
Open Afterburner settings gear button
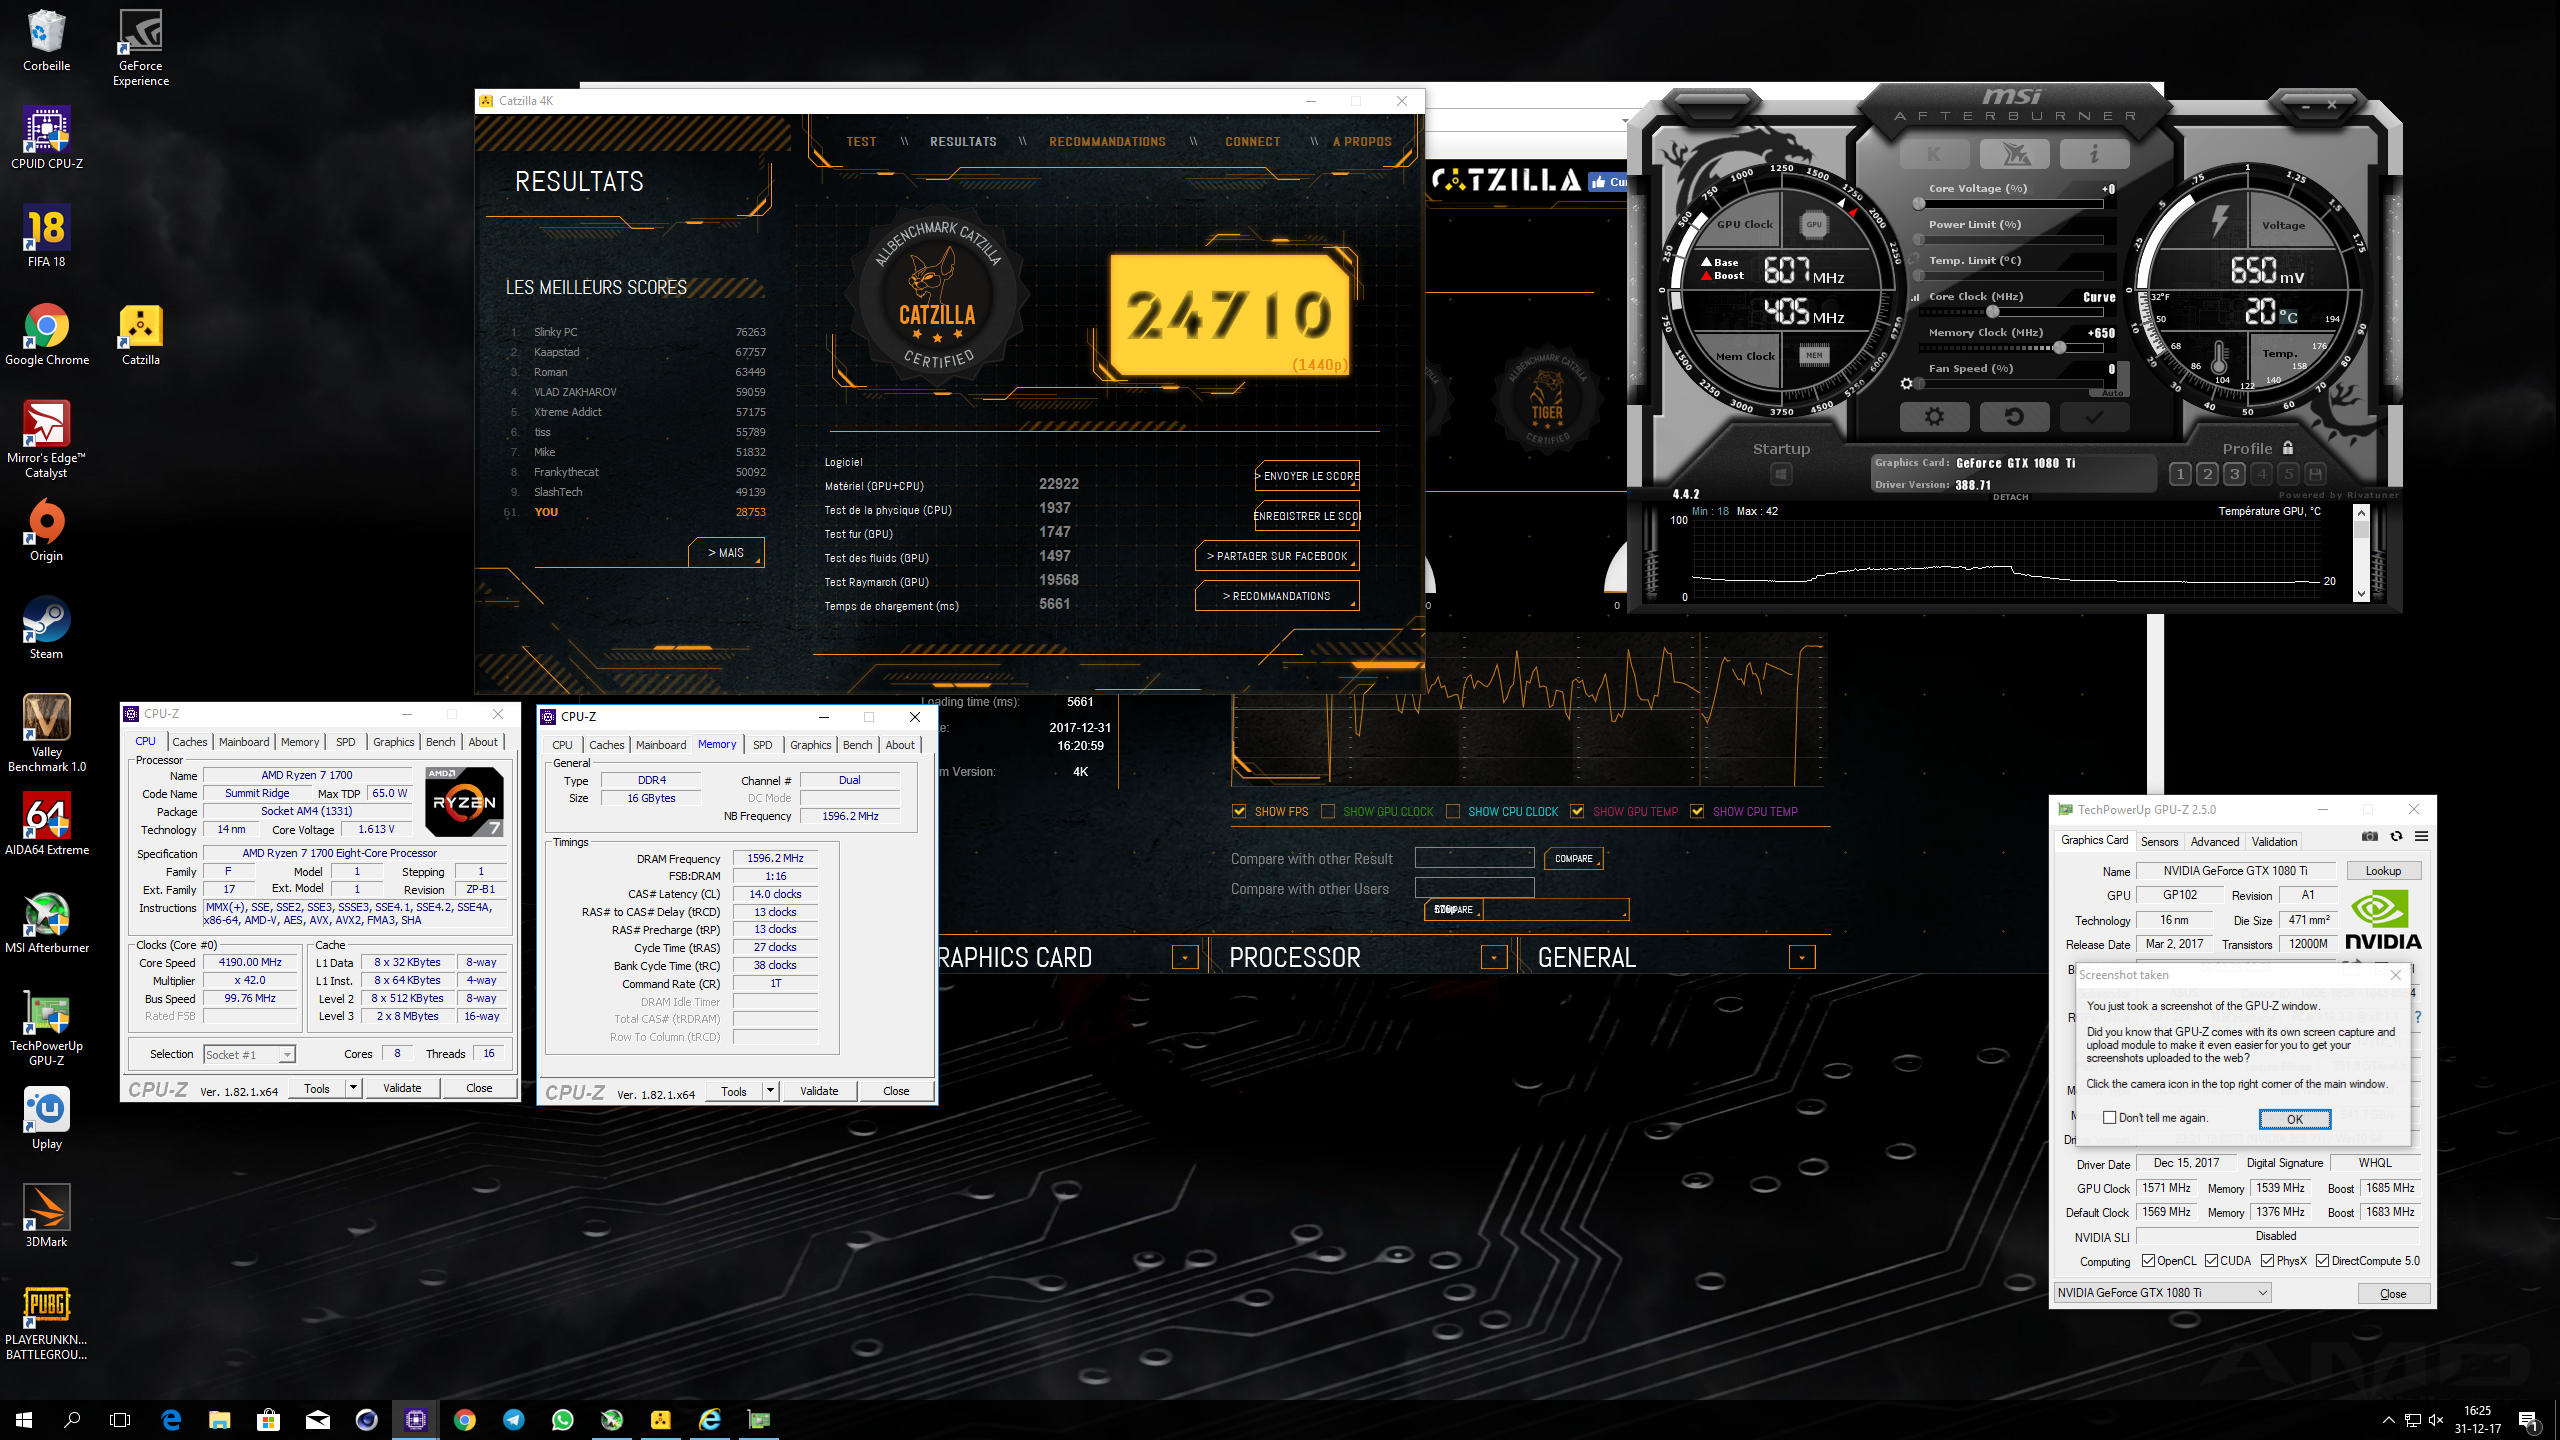[1934, 417]
